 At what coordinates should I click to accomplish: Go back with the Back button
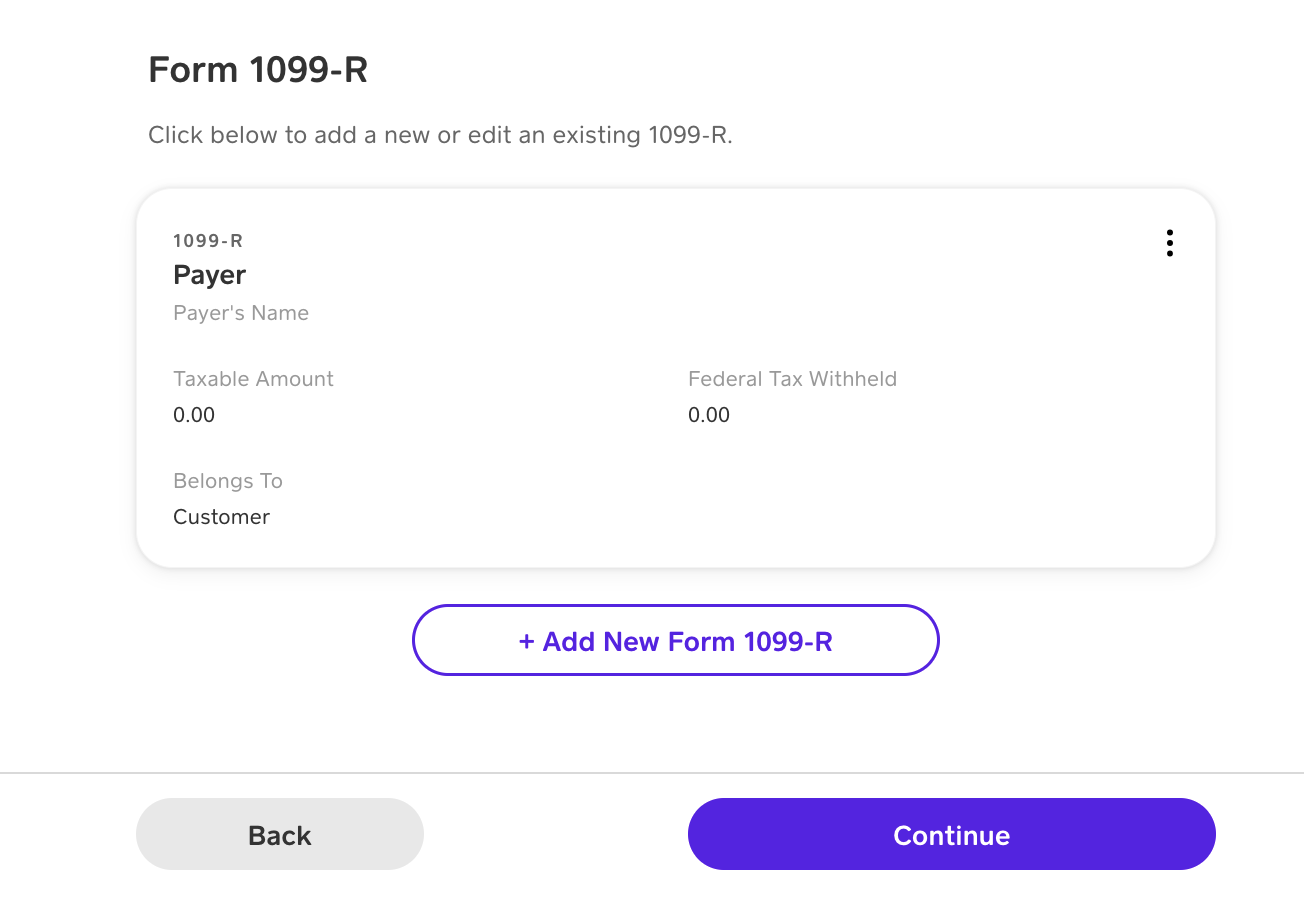(280, 835)
